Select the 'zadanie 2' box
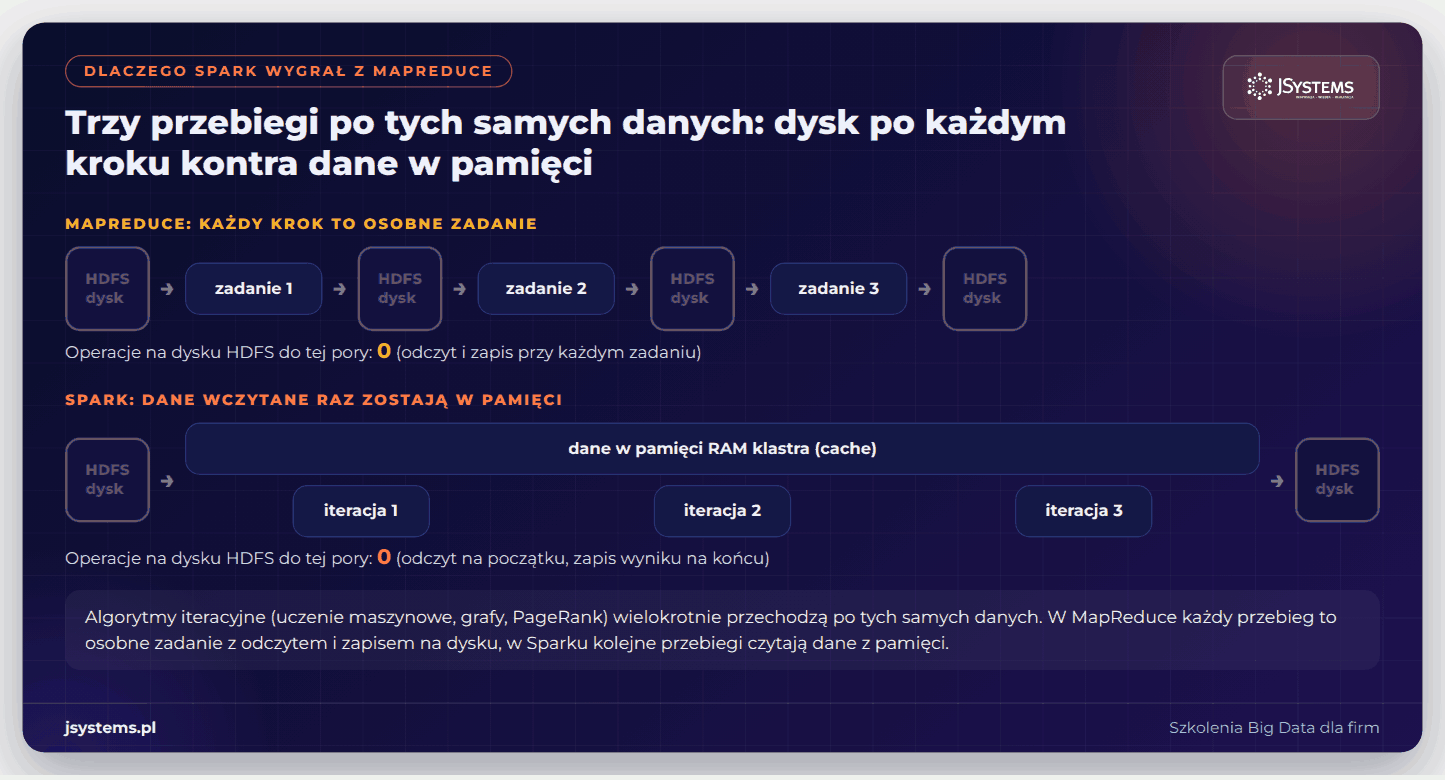 (546, 289)
